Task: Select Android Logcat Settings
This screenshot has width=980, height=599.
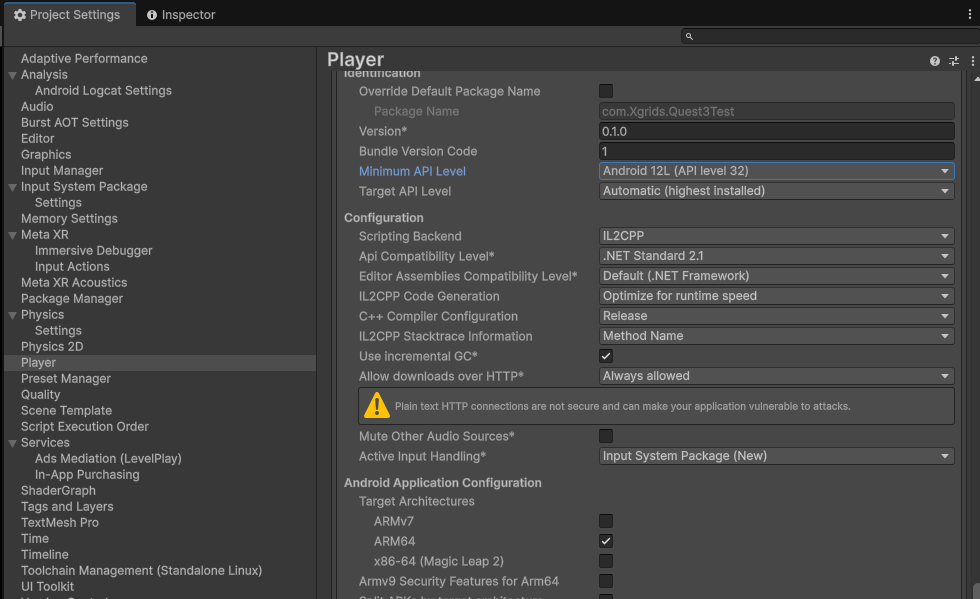Action: point(103,90)
